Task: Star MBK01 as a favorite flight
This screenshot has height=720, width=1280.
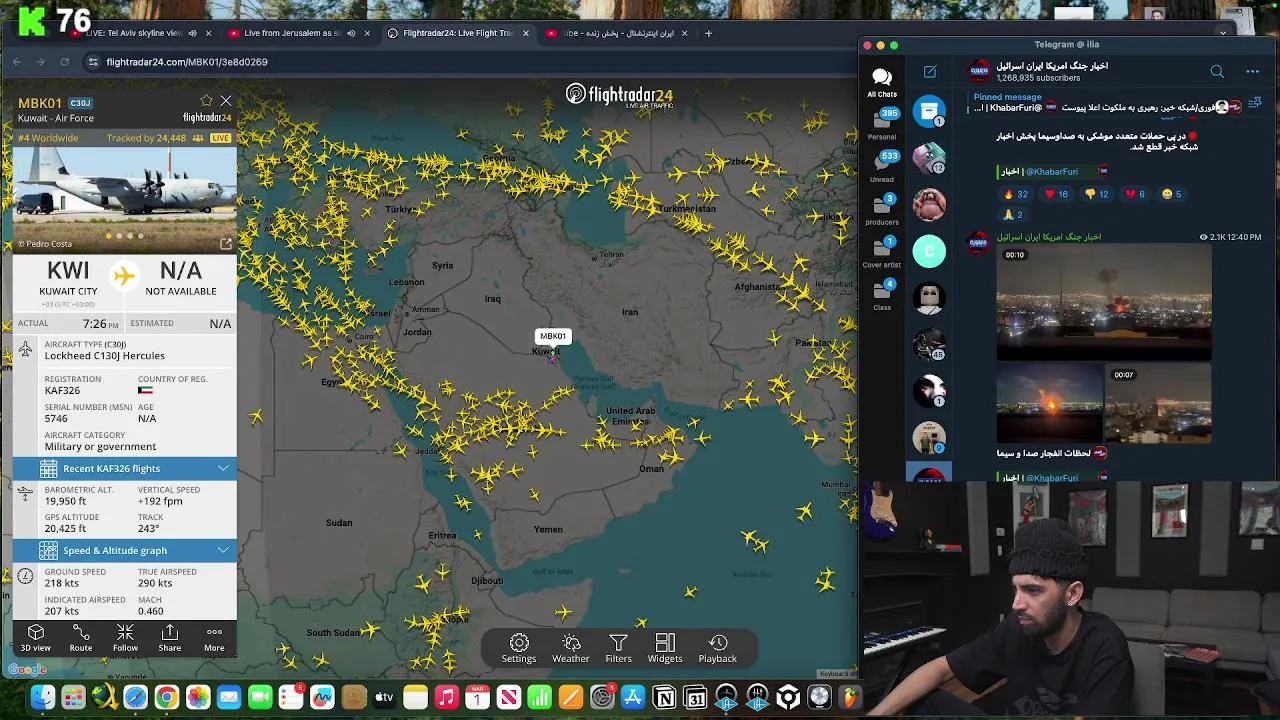Action: coord(206,101)
